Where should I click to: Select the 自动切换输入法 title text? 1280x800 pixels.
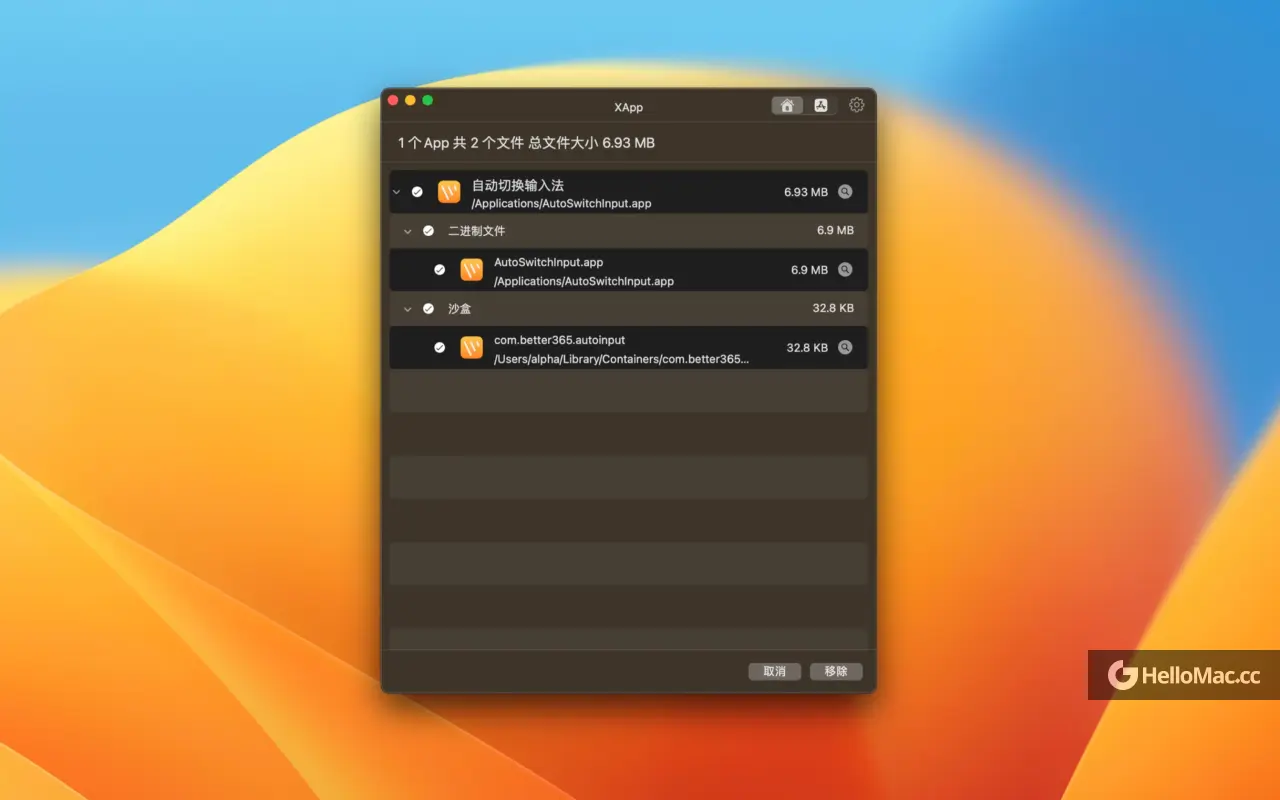pos(518,185)
